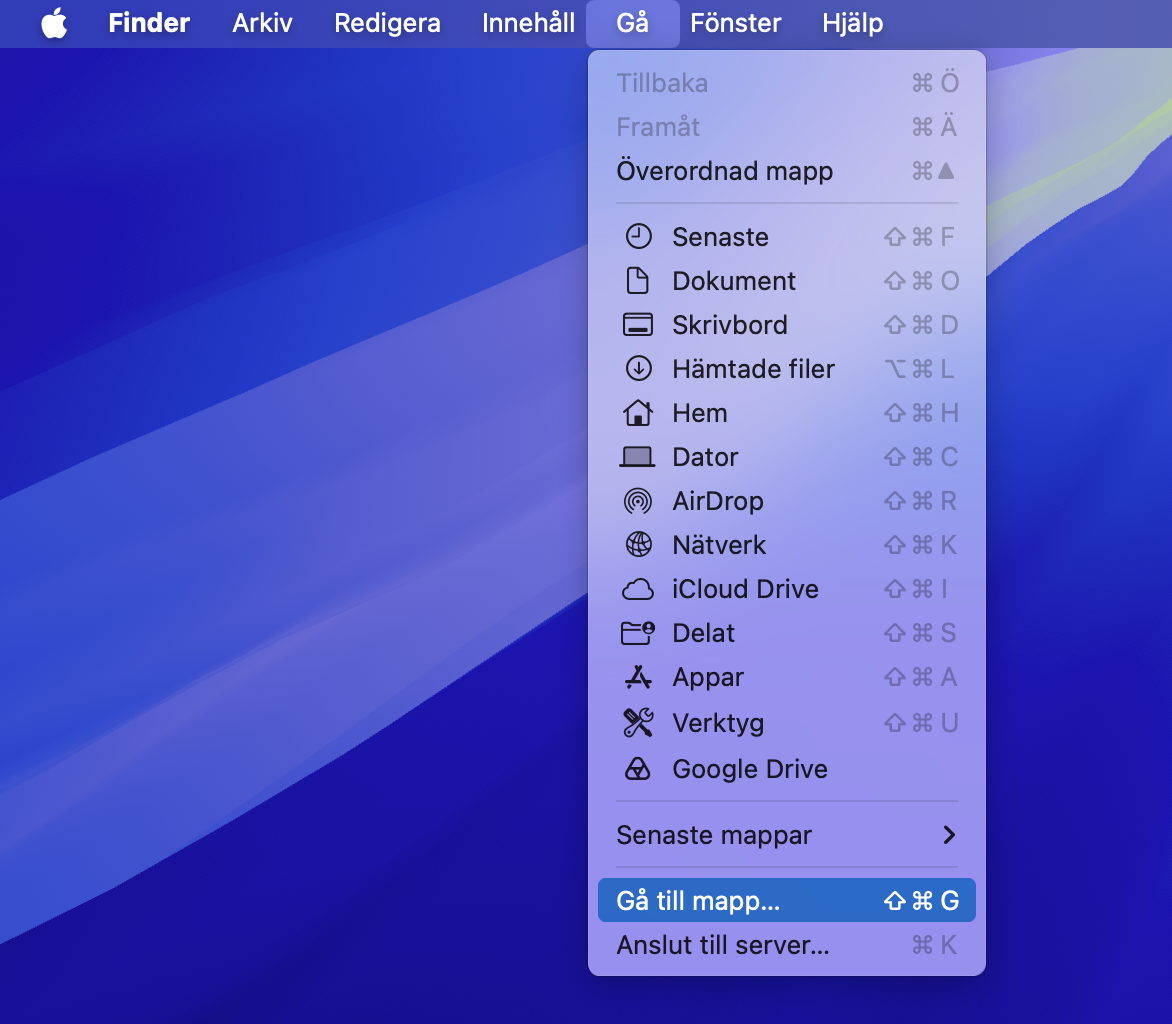The width and height of the screenshot is (1172, 1024).
Task: Click the Dator laptop icon
Action: 638,457
